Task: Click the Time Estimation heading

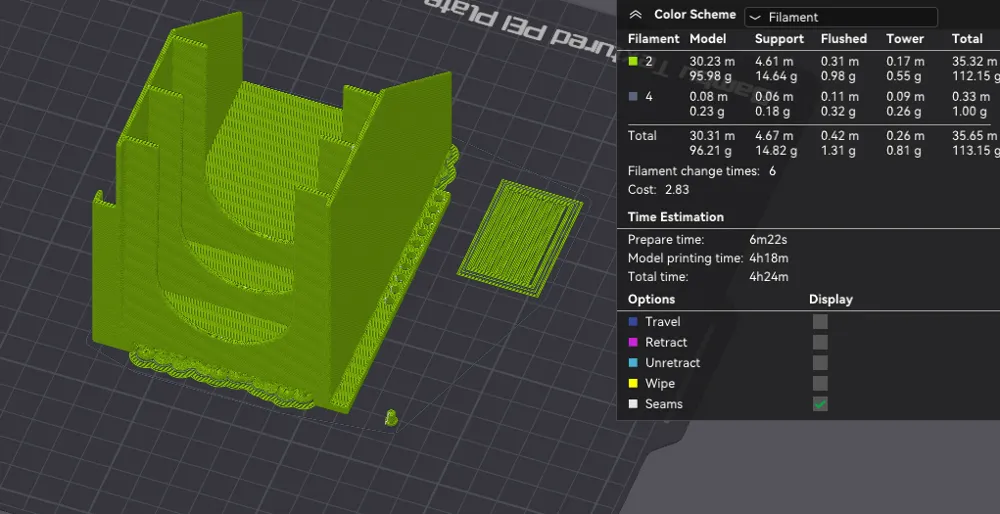Action: 676,217
